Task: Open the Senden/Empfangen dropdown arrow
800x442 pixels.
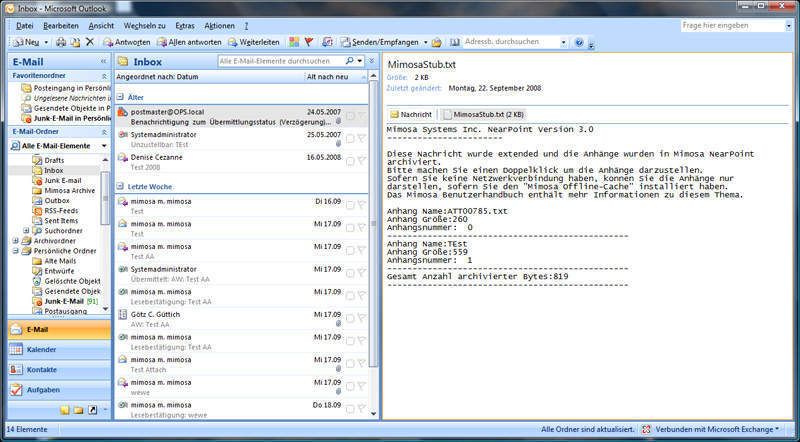Action: point(424,42)
